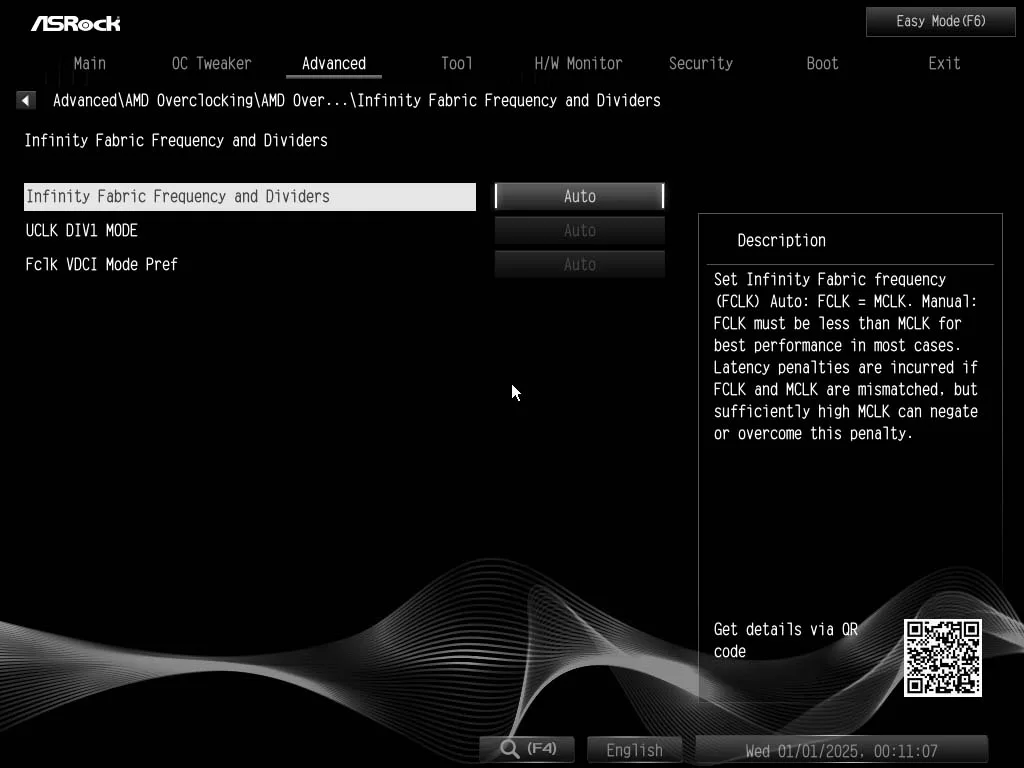Viewport: 1024px width, 768px height.
Task: Click 'Get details via QR code' text
Action: click(786, 640)
